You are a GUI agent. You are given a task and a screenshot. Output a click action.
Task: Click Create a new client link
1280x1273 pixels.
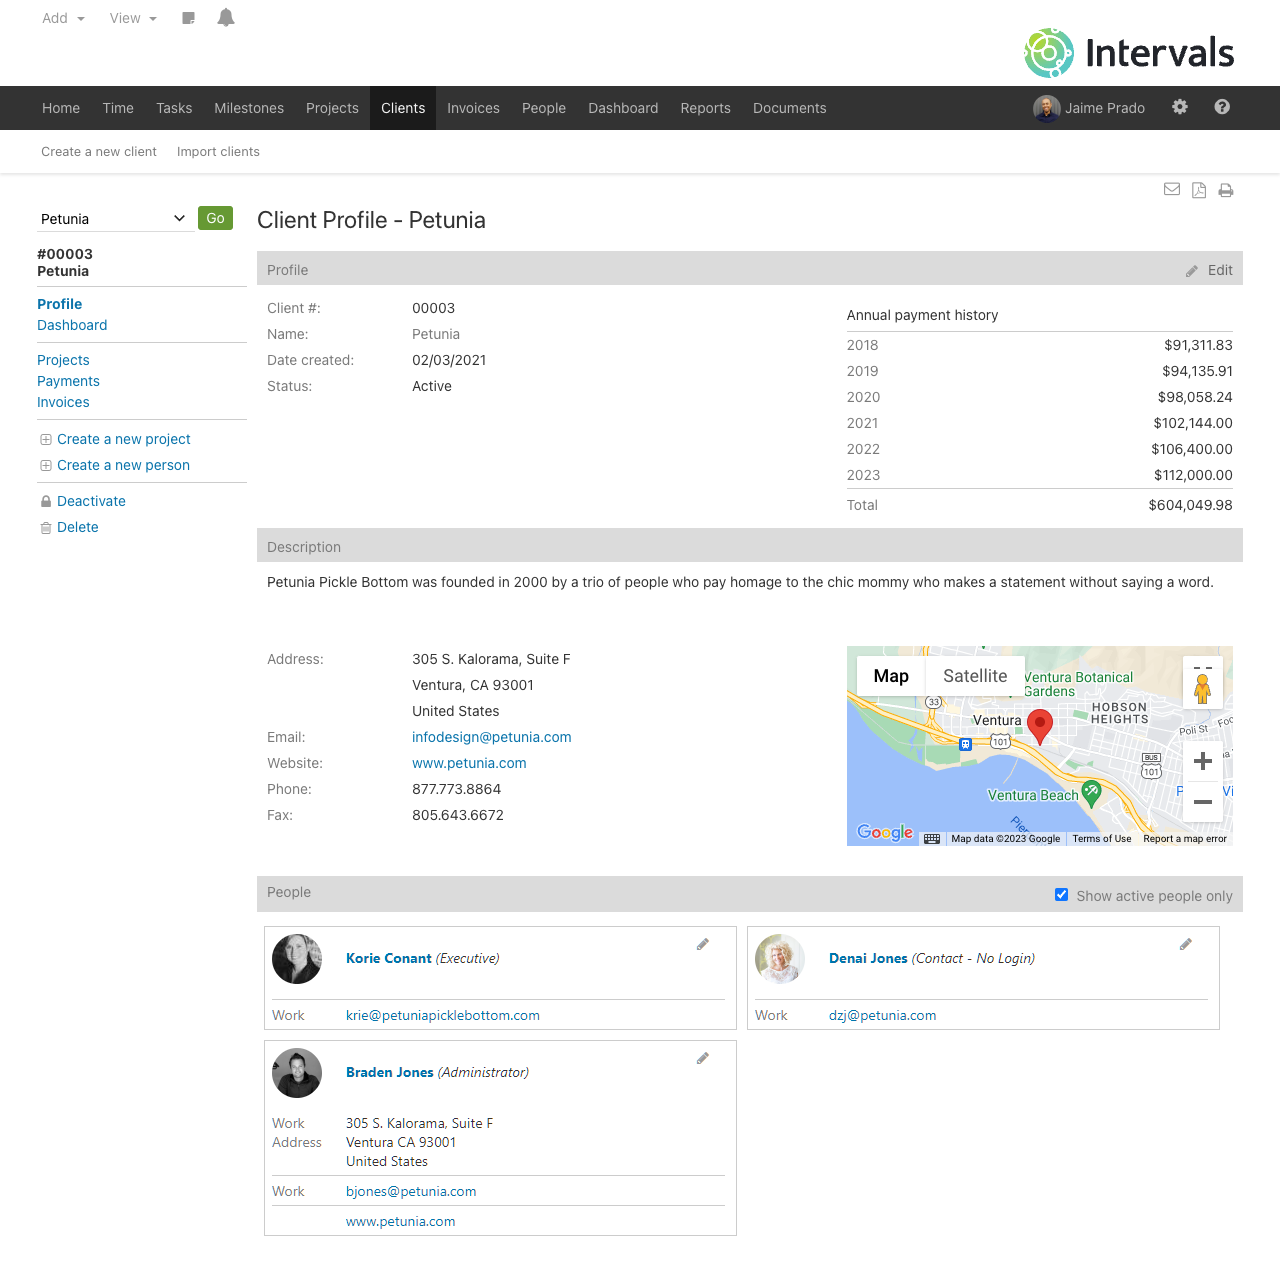99,152
